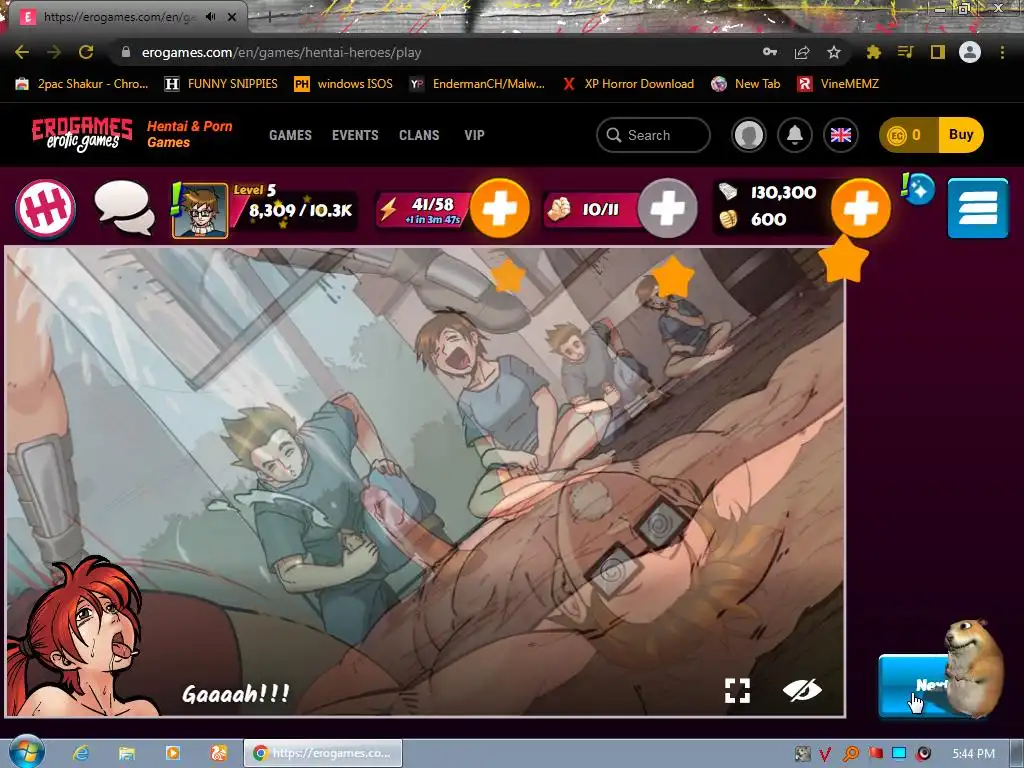The height and width of the screenshot is (768, 1024).
Task: Open the site user account avatar
Action: tap(749, 135)
